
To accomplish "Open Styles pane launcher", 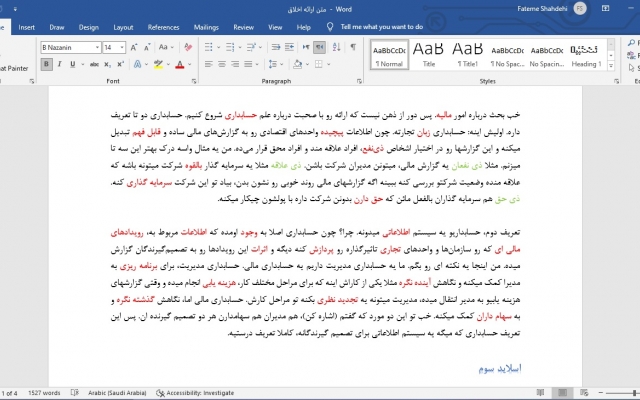I will point(616,82).
